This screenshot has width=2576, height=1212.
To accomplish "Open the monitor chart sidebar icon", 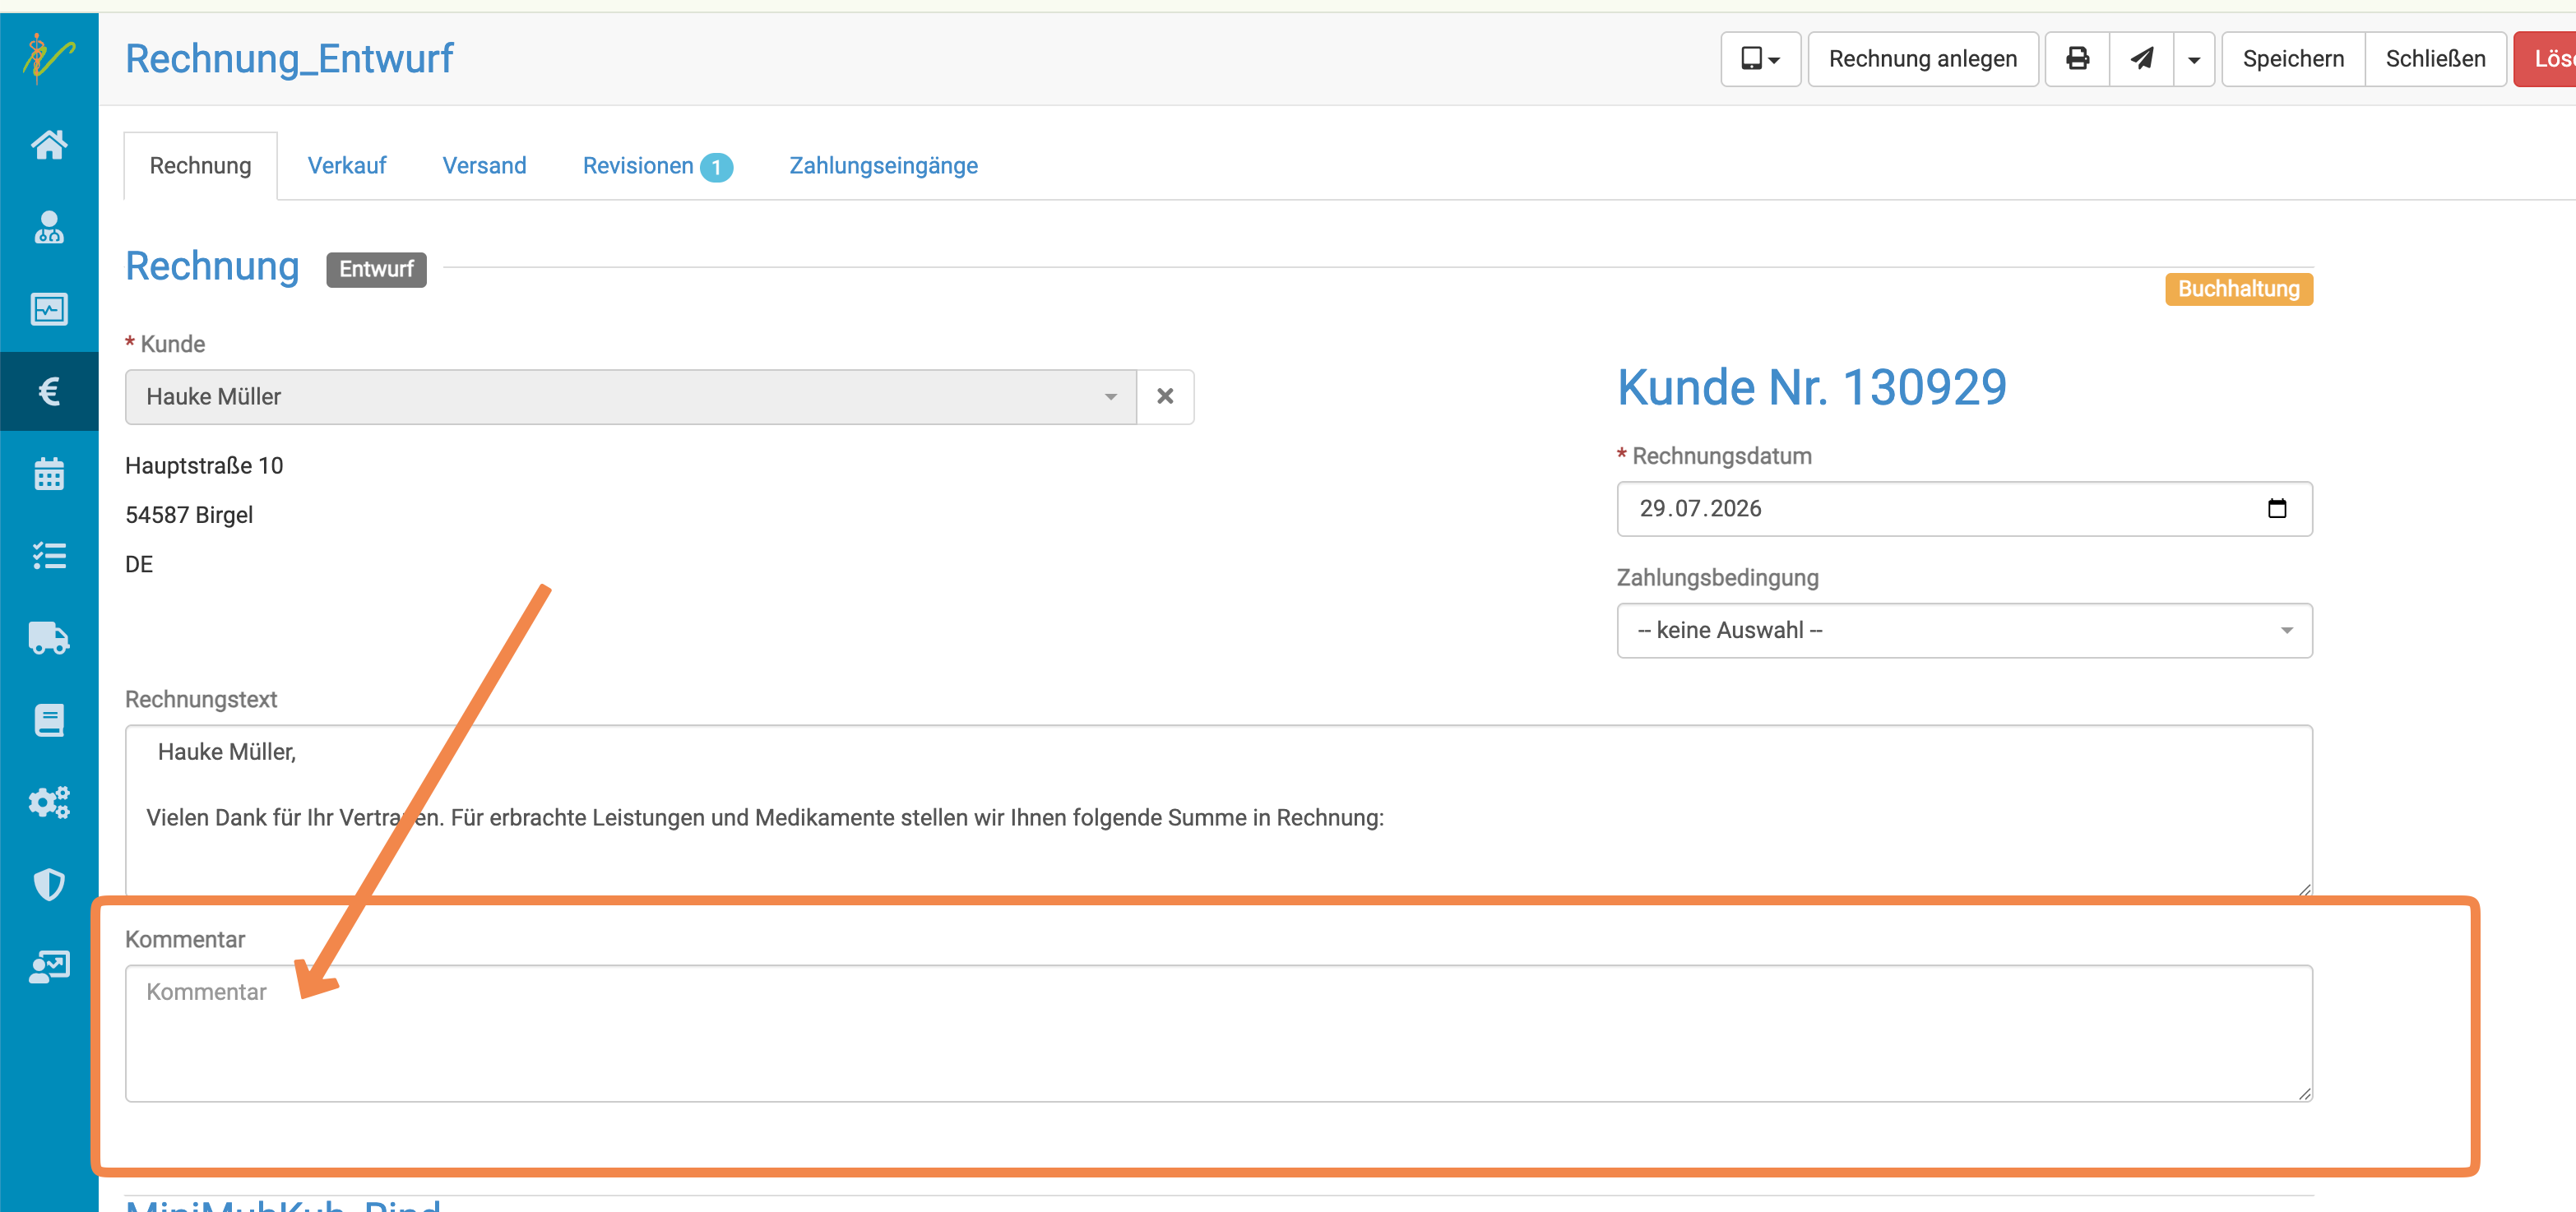I will click(49, 309).
